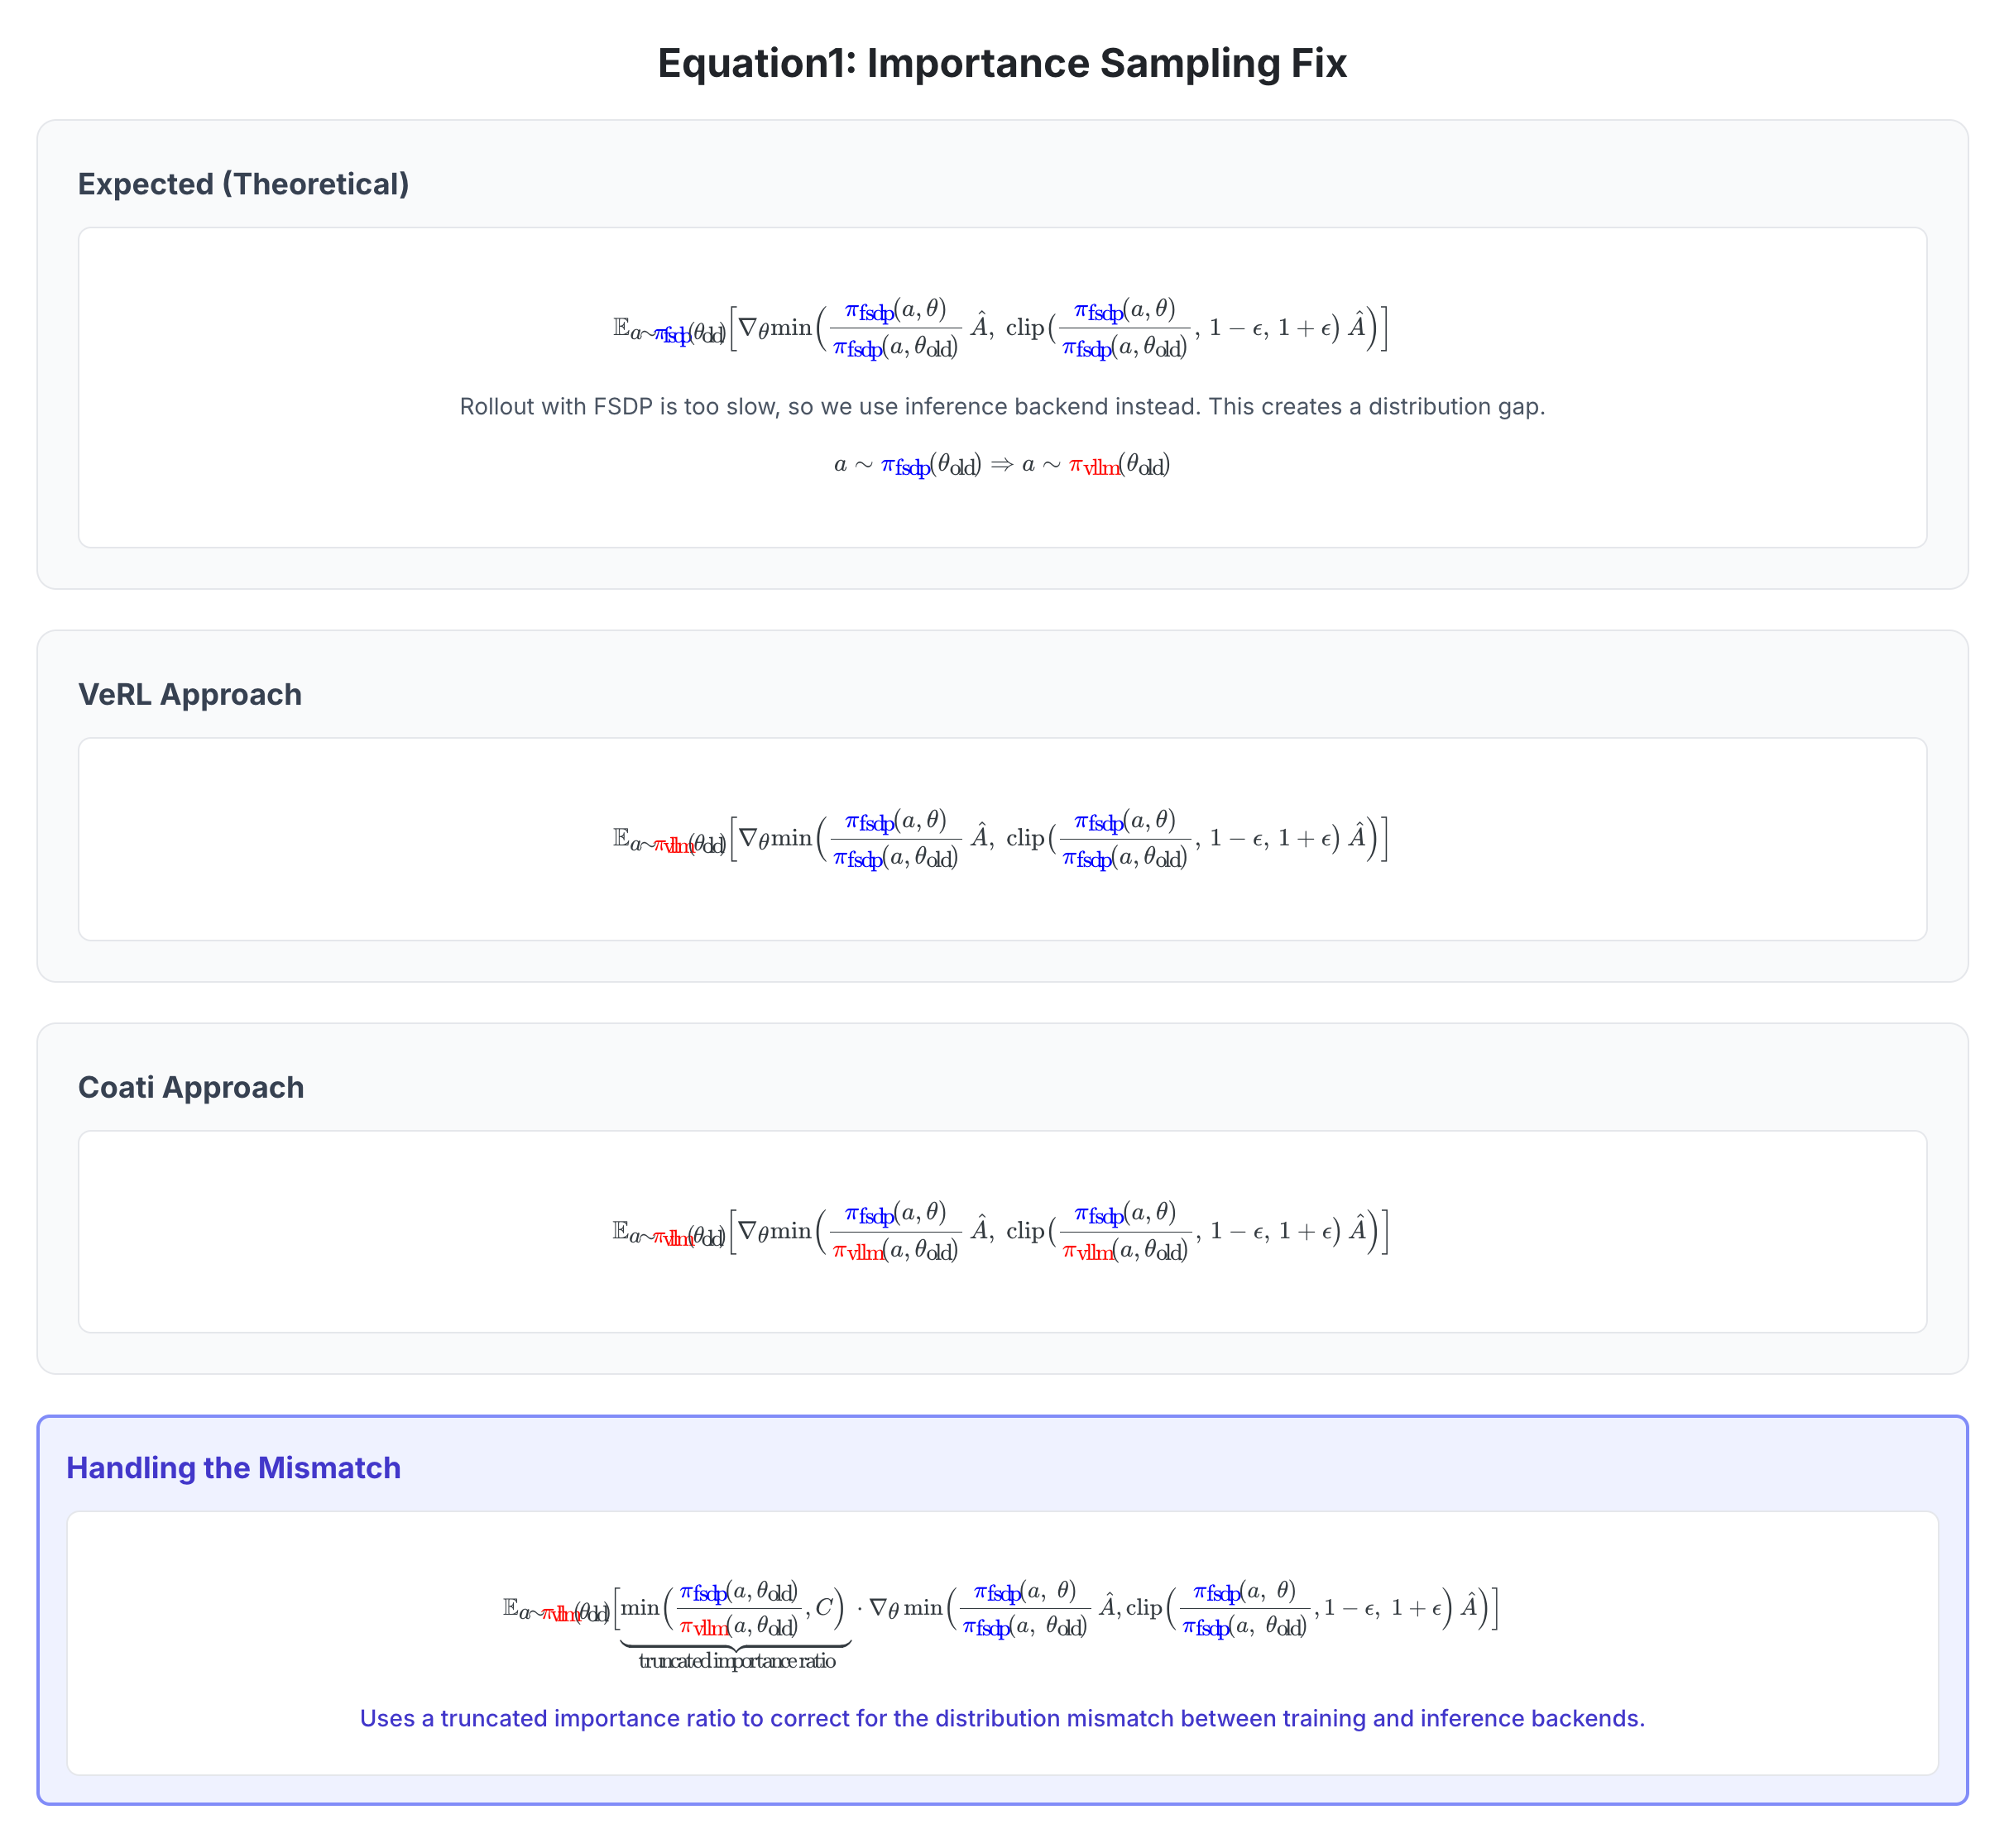The image size is (2009, 1848).
Task: Select the Expected (Theoretical) heading
Action: click(x=244, y=184)
